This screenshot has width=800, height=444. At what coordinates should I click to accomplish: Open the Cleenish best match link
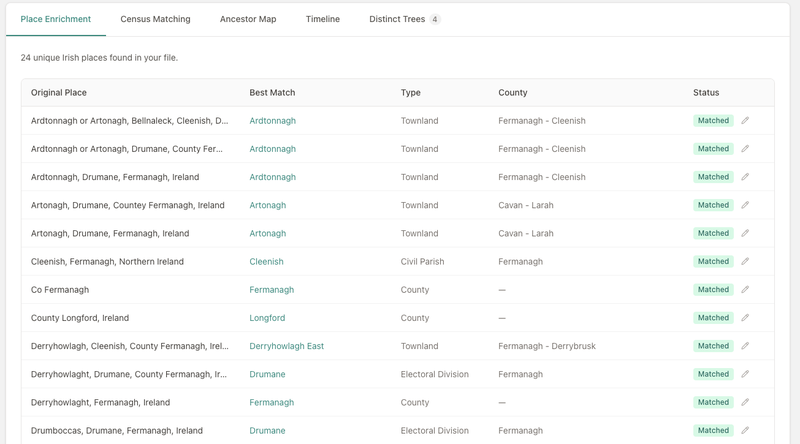point(266,261)
